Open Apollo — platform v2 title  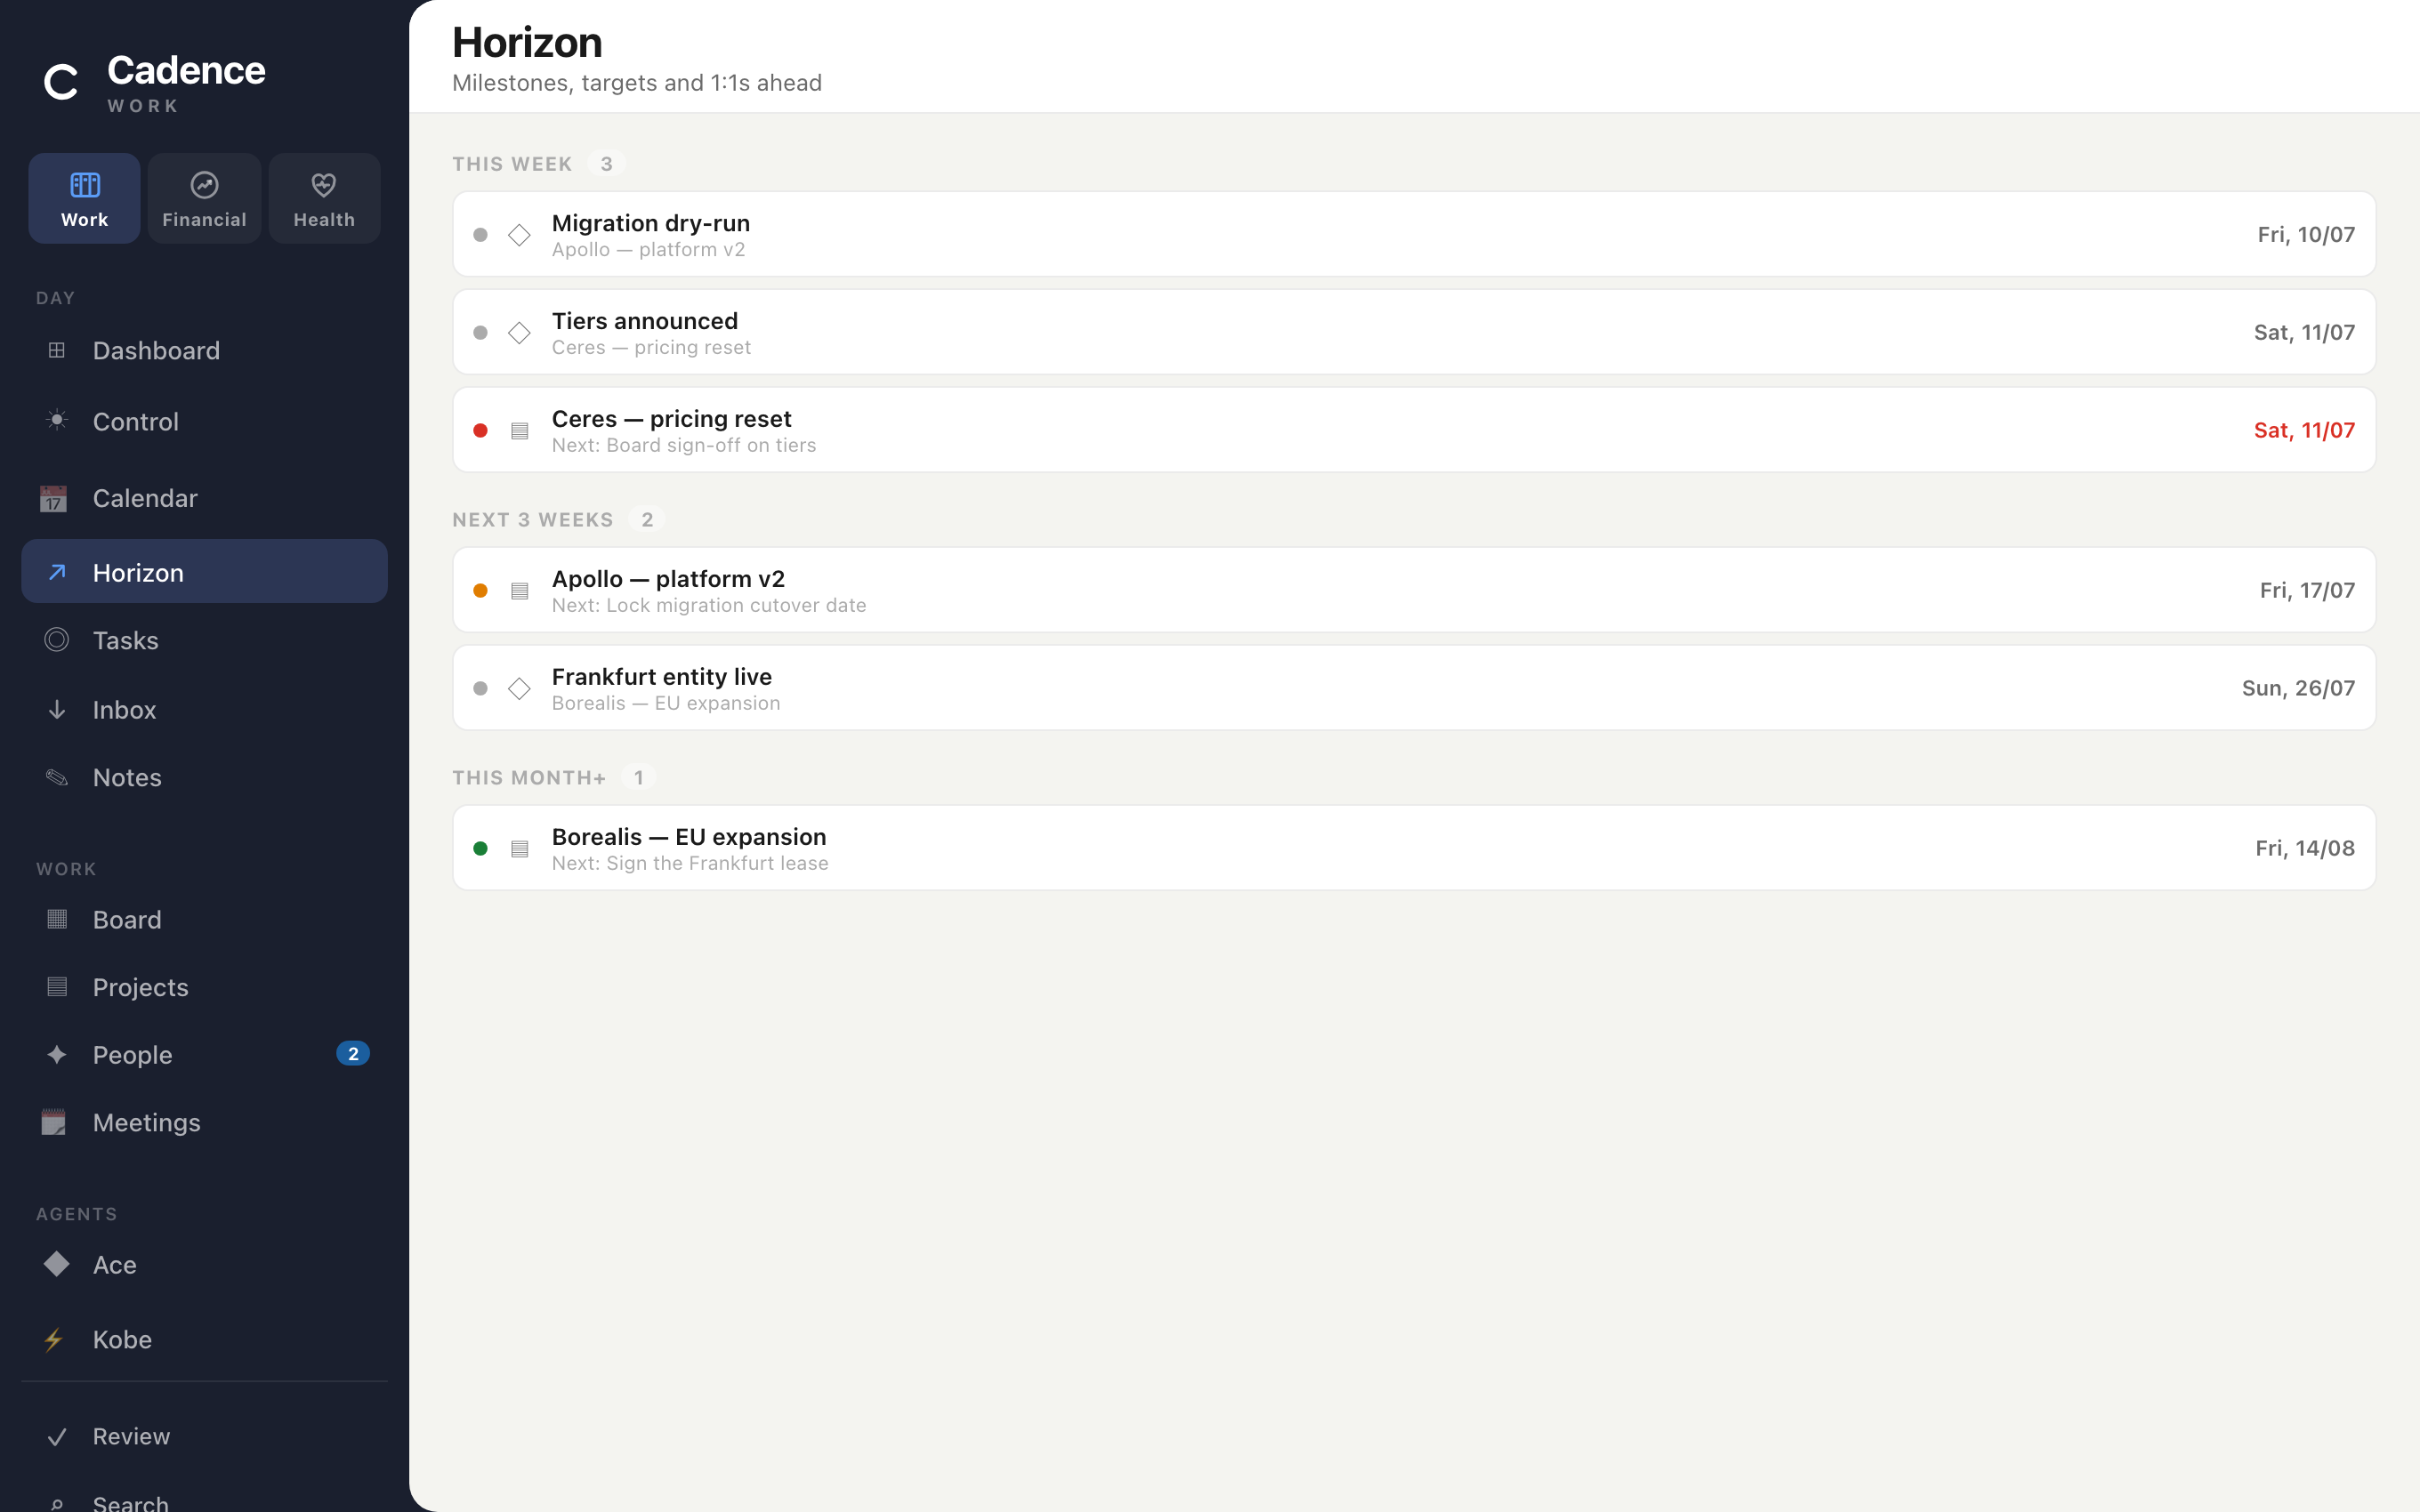tap(668, 579)
